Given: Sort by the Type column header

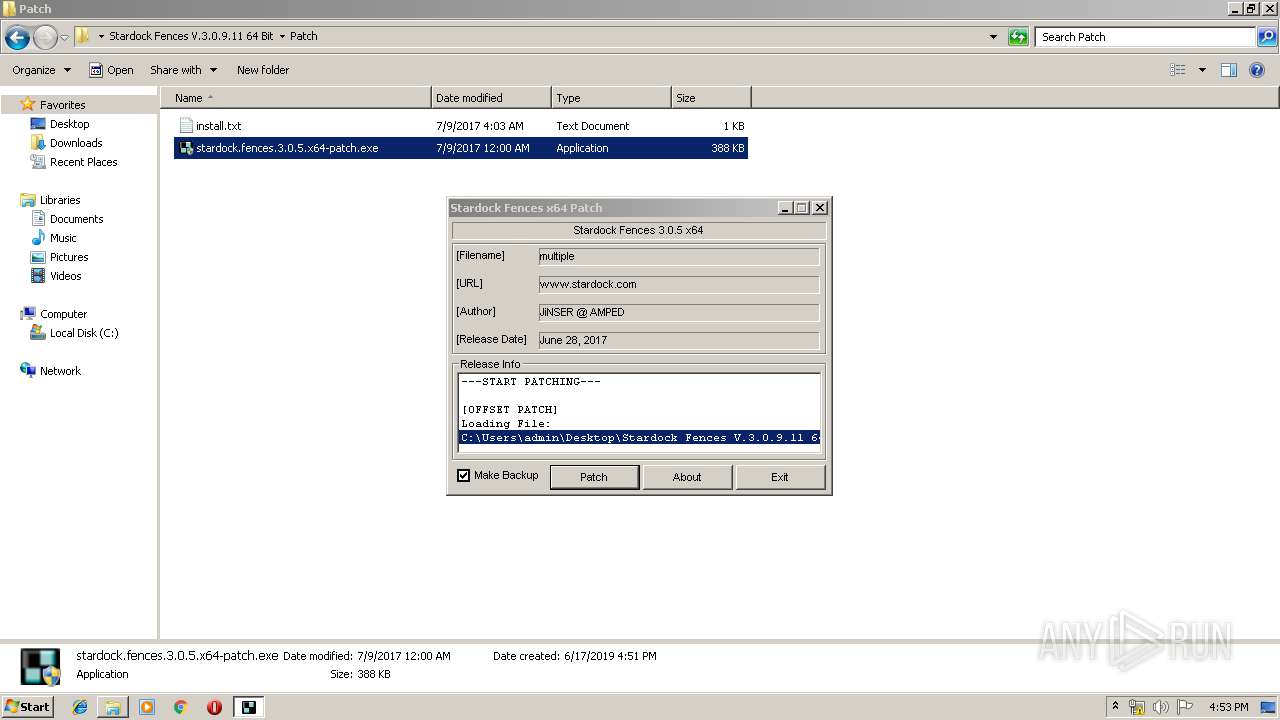Looking at the screenshot, I should (611, 98).
